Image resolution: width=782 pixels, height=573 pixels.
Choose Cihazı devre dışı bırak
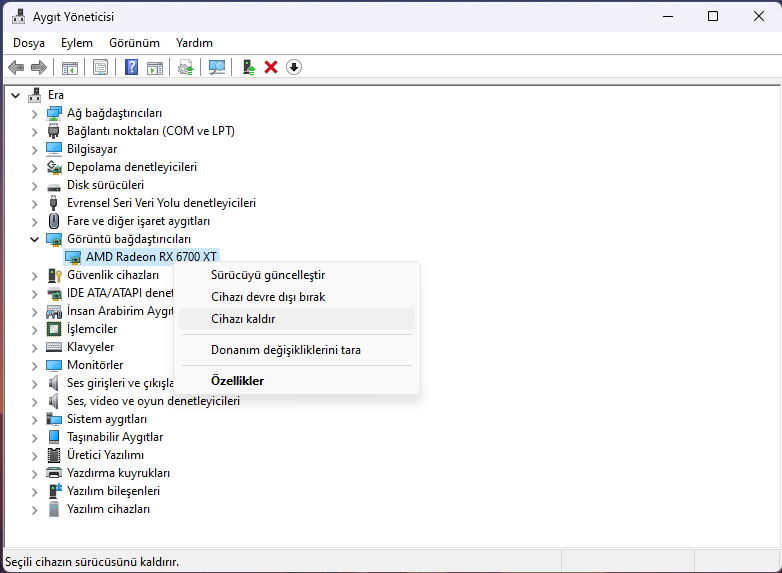[297, 297]
